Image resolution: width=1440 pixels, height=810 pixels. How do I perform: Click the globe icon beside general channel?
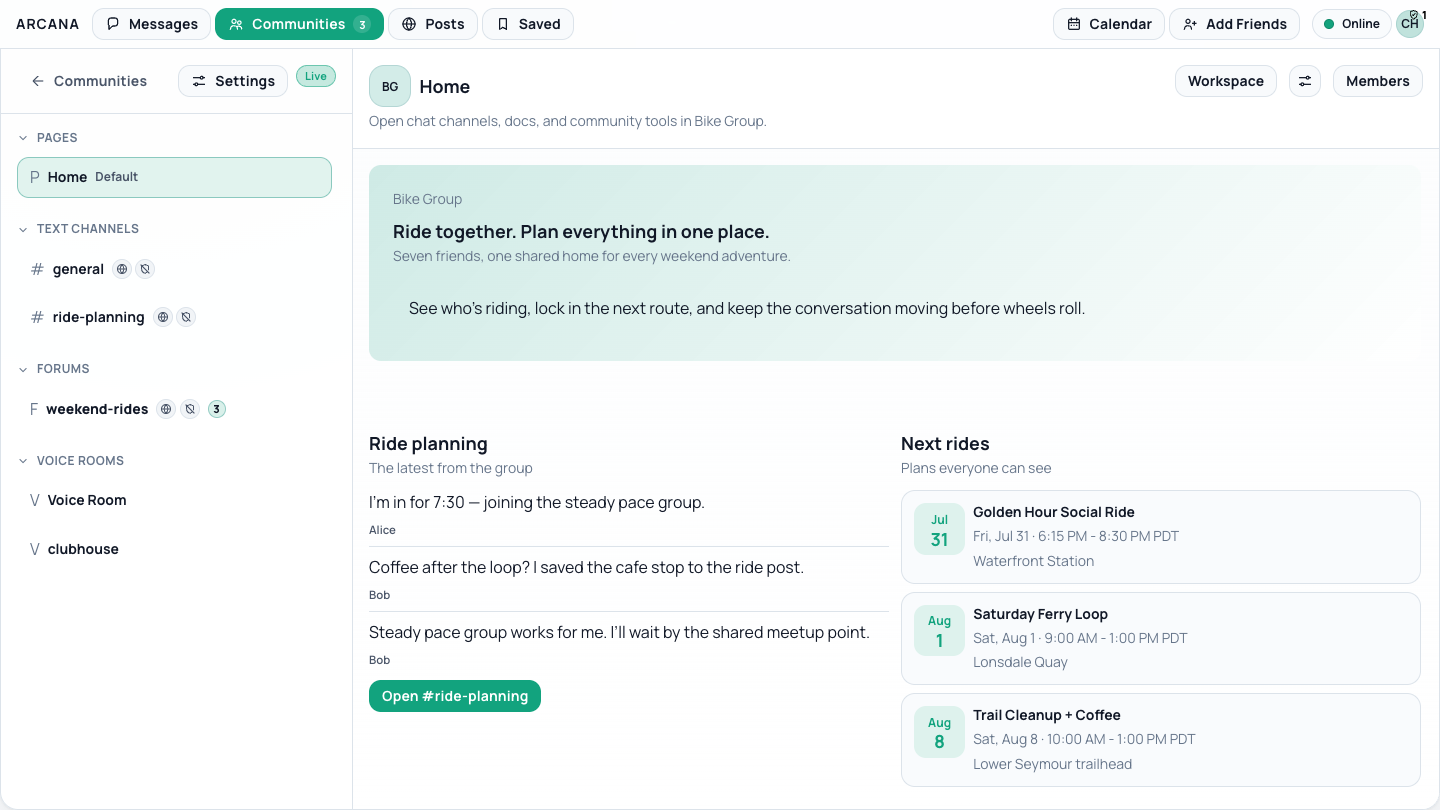coord(122,269)
